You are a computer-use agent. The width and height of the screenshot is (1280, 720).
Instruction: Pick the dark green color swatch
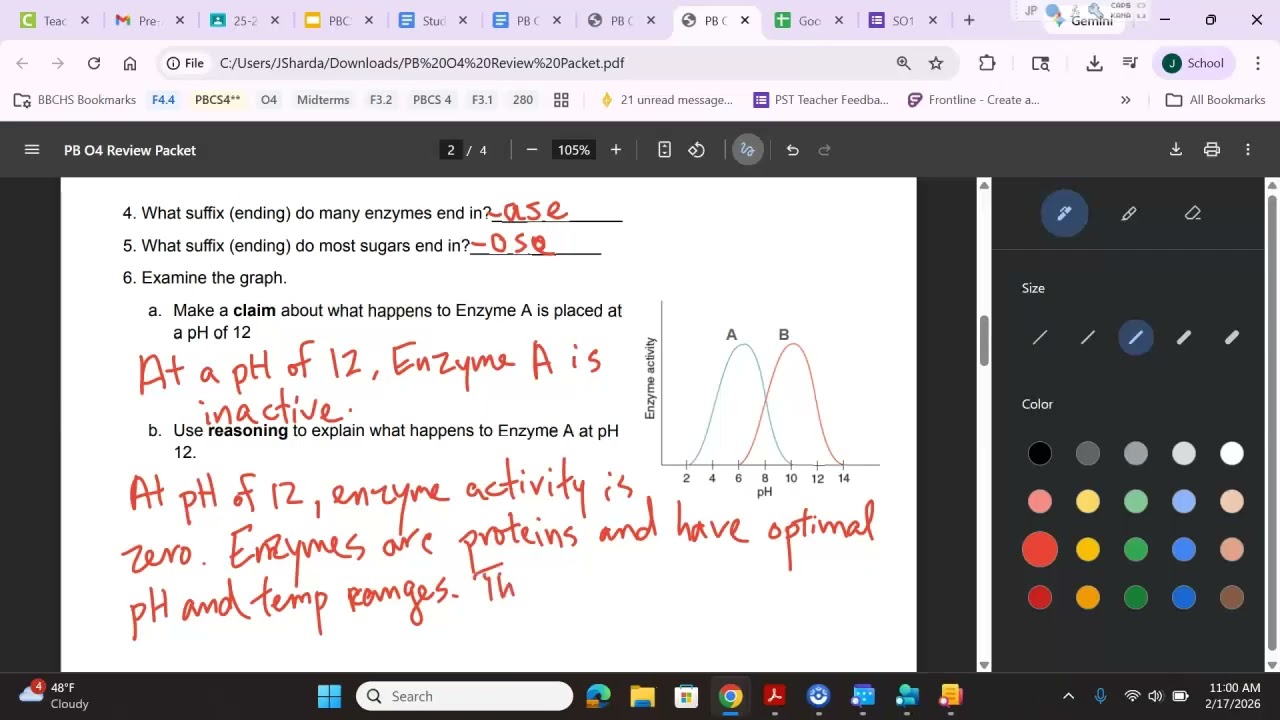[1136, 598]
